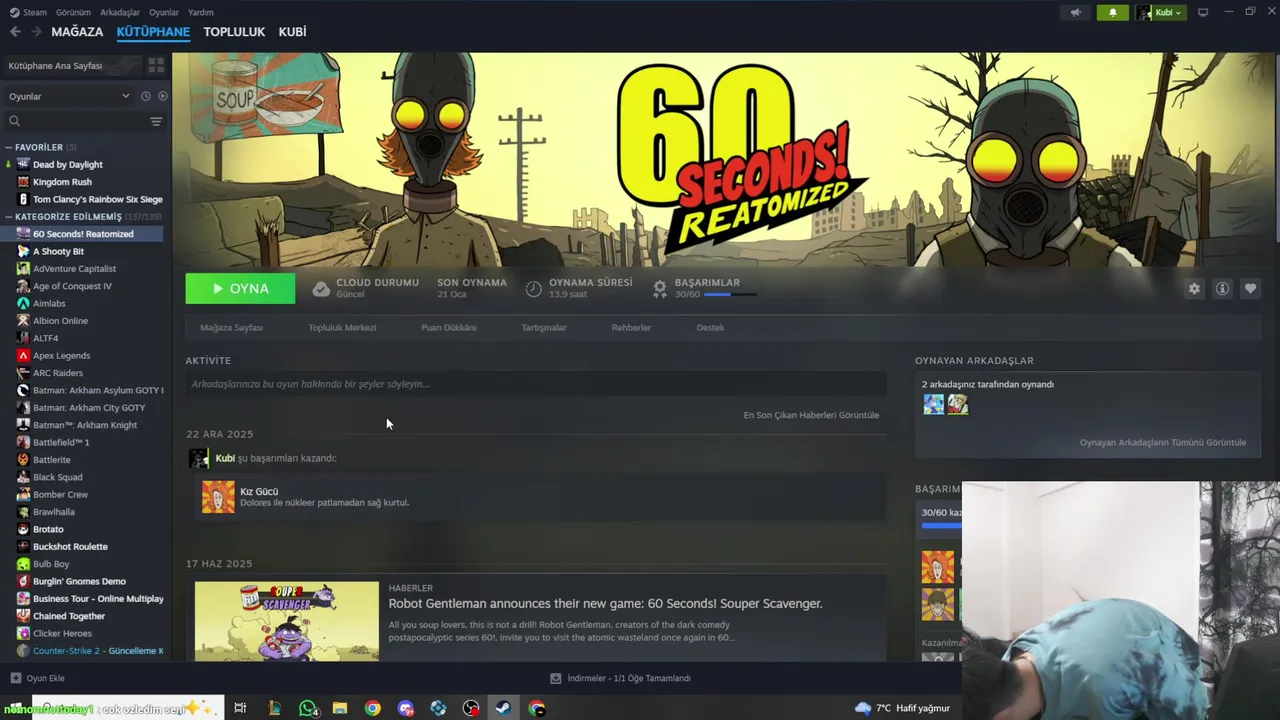Screen dimensions: 1280x720
Task: Select second friend avatar who played
Action: click(958, 404)
